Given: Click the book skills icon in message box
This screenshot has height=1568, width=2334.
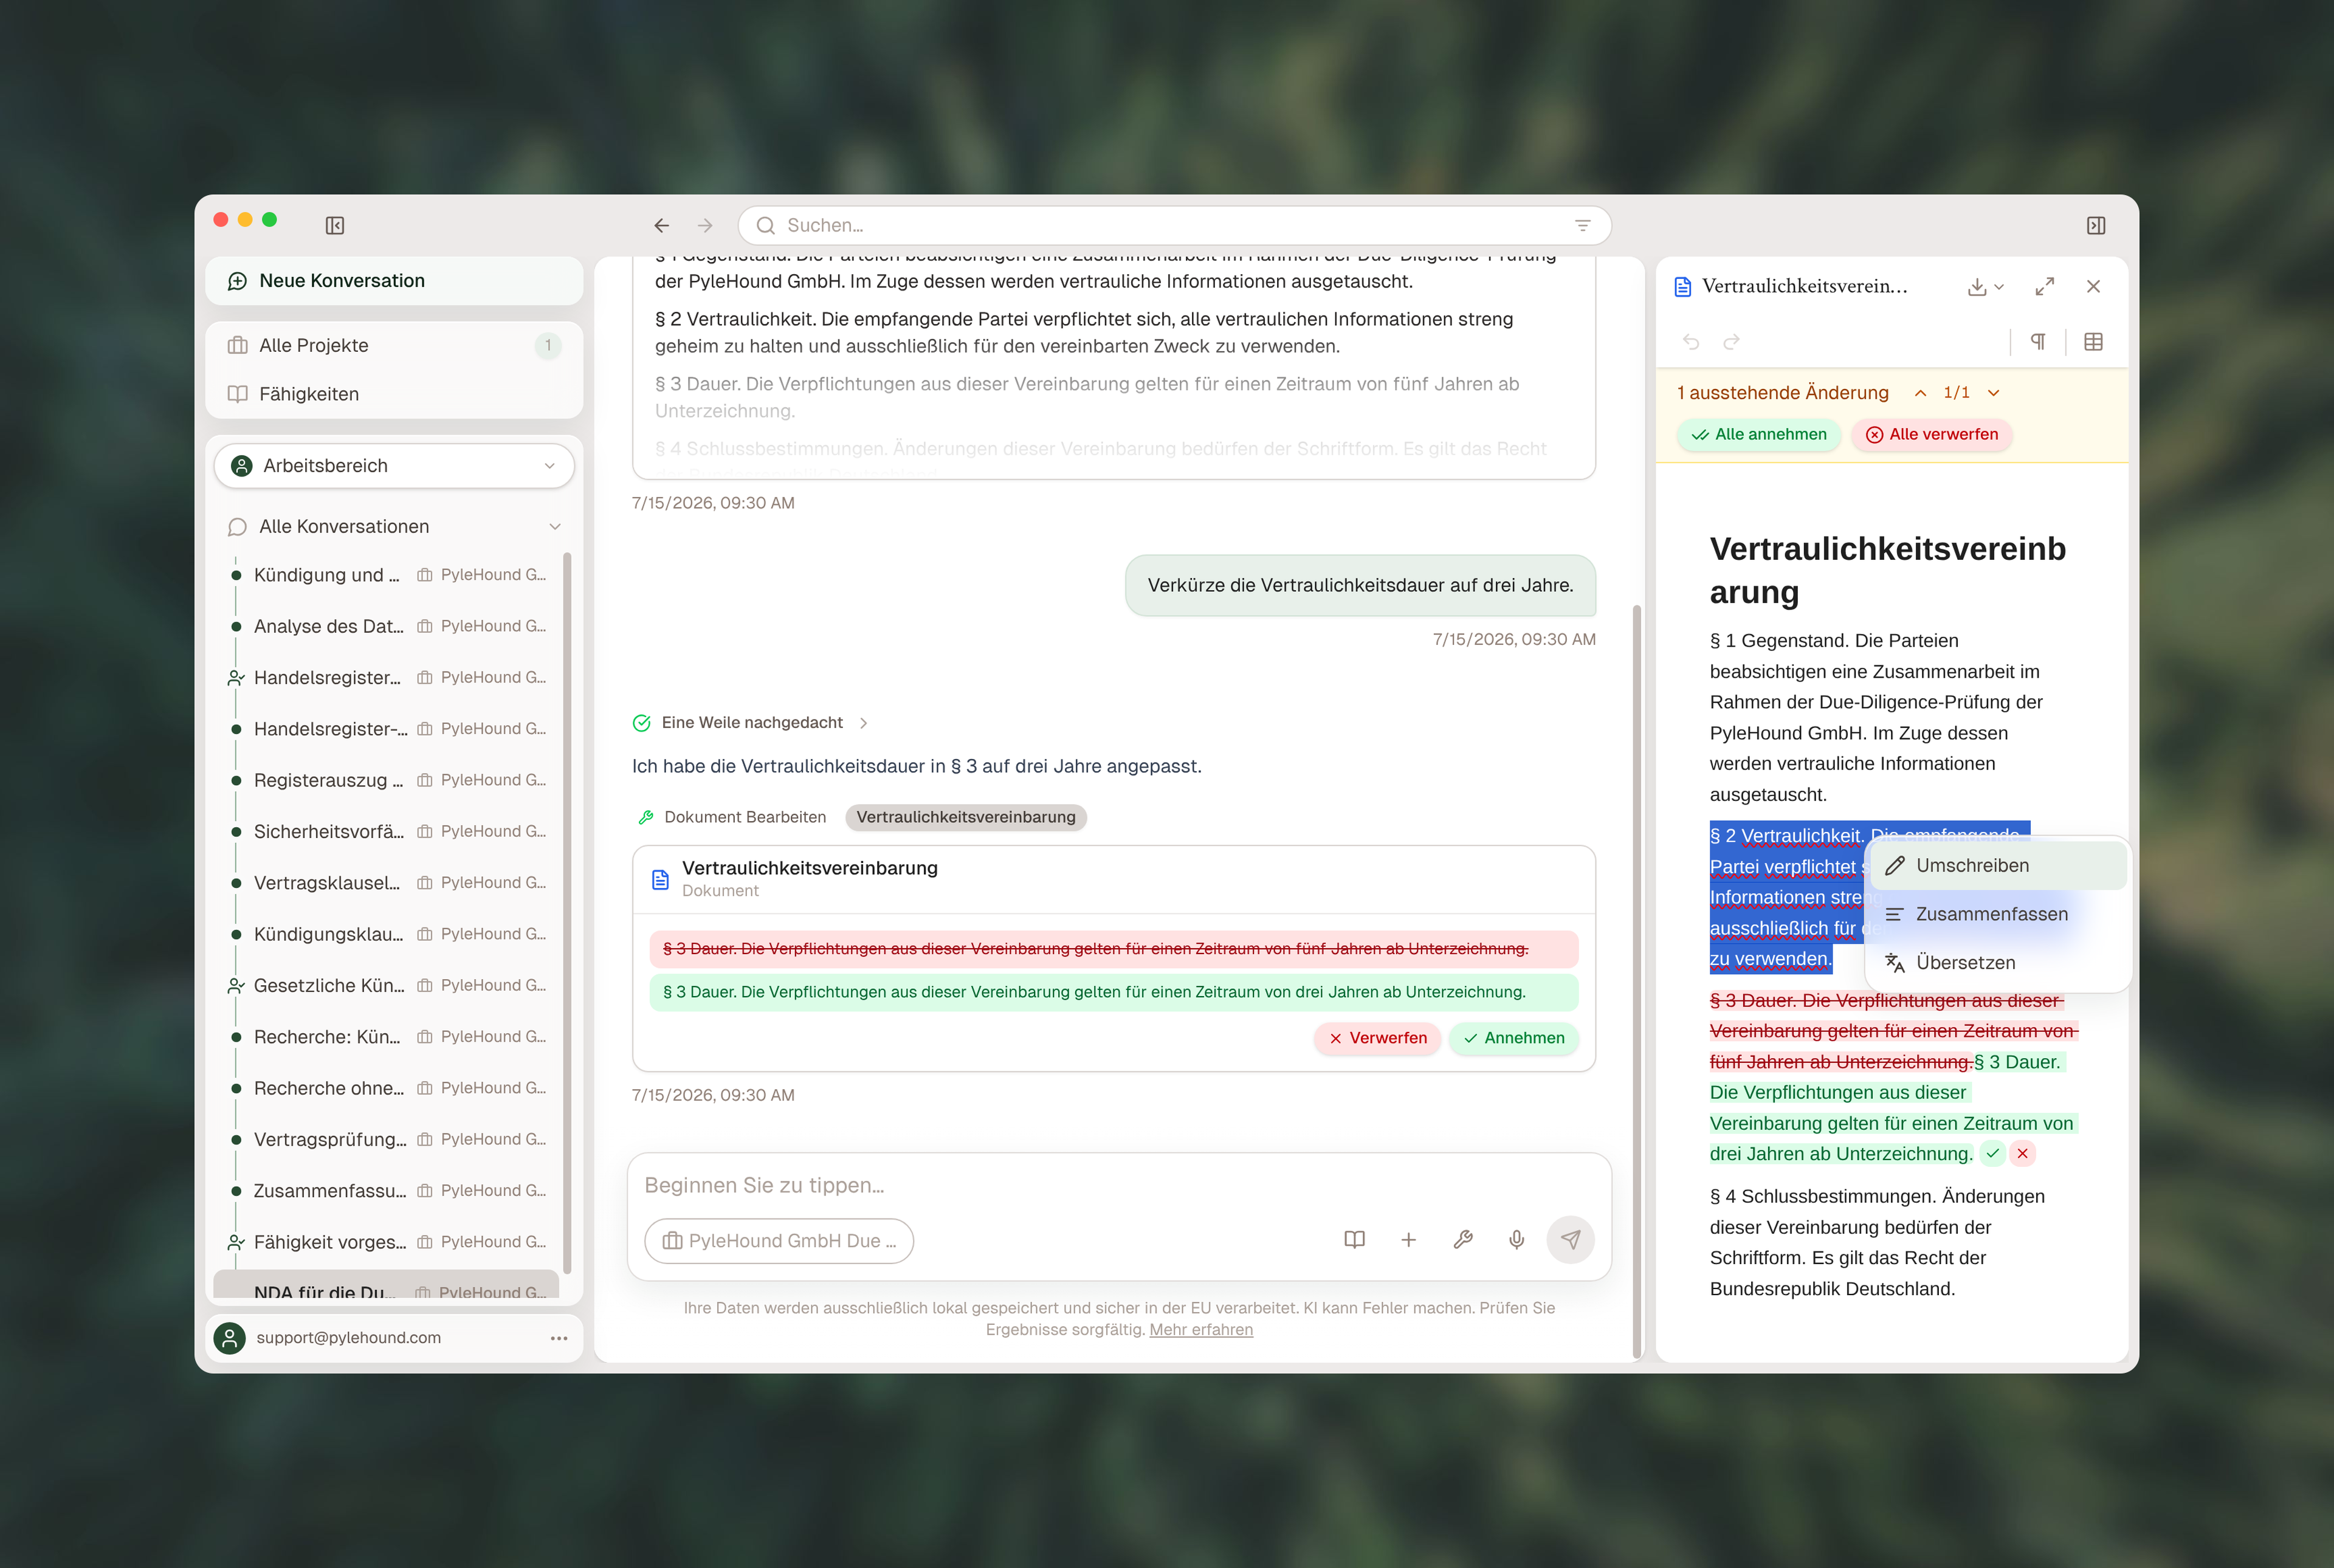Looking at the screenshot, I should point(1354,1240).
